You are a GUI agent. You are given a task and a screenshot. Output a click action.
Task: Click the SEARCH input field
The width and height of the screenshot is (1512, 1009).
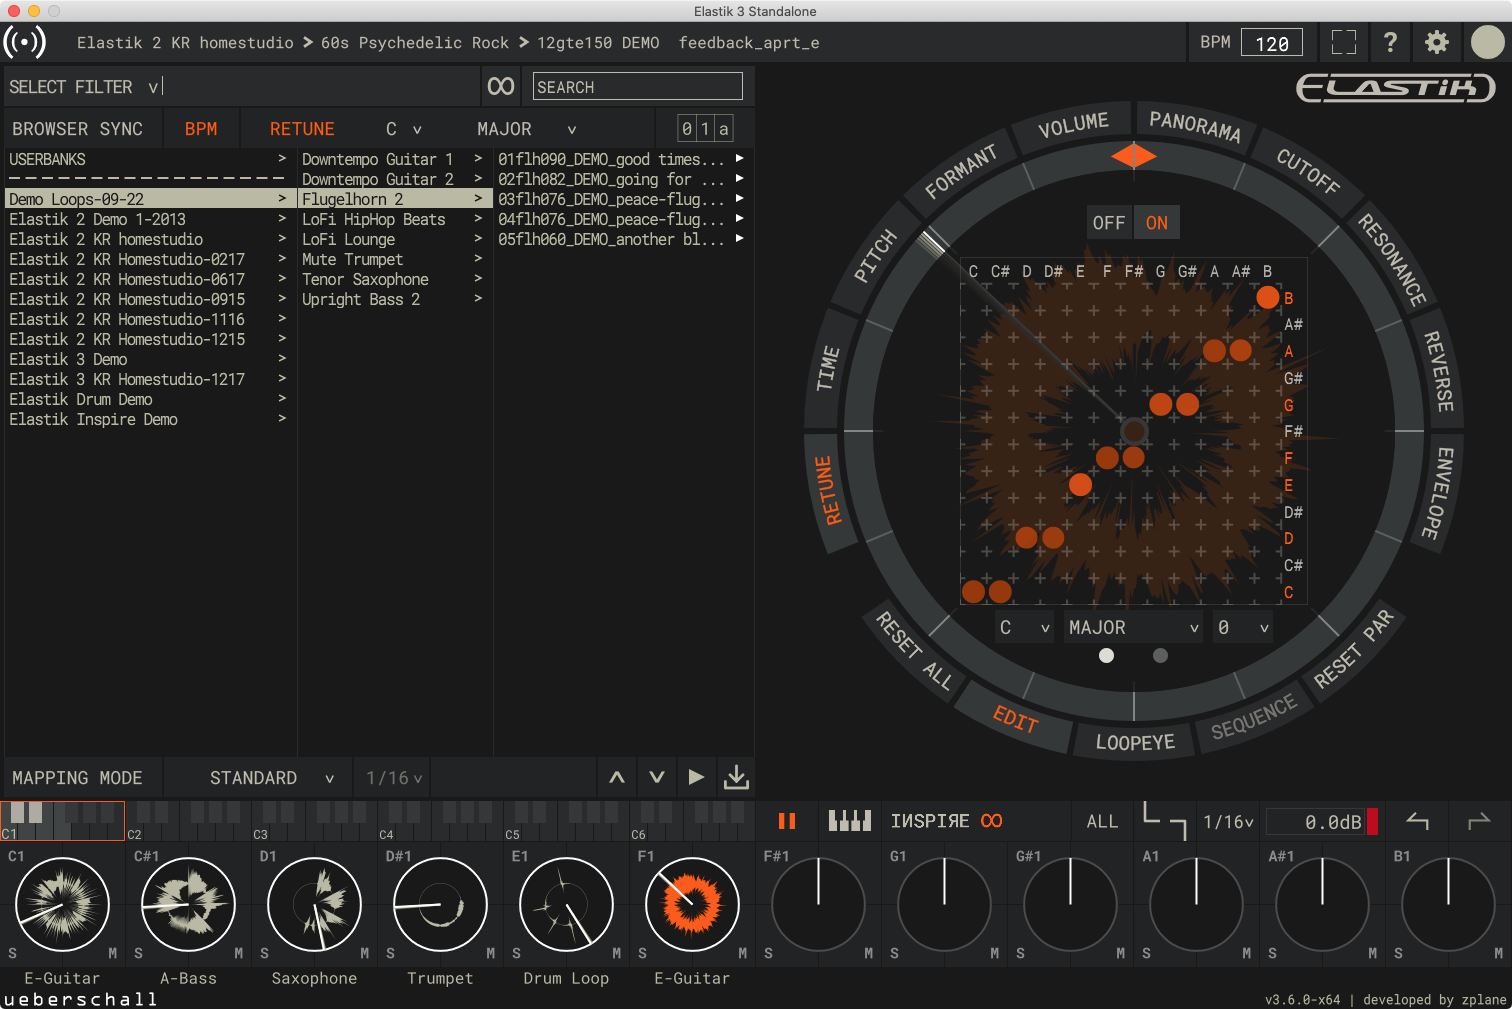click(637, 87)
